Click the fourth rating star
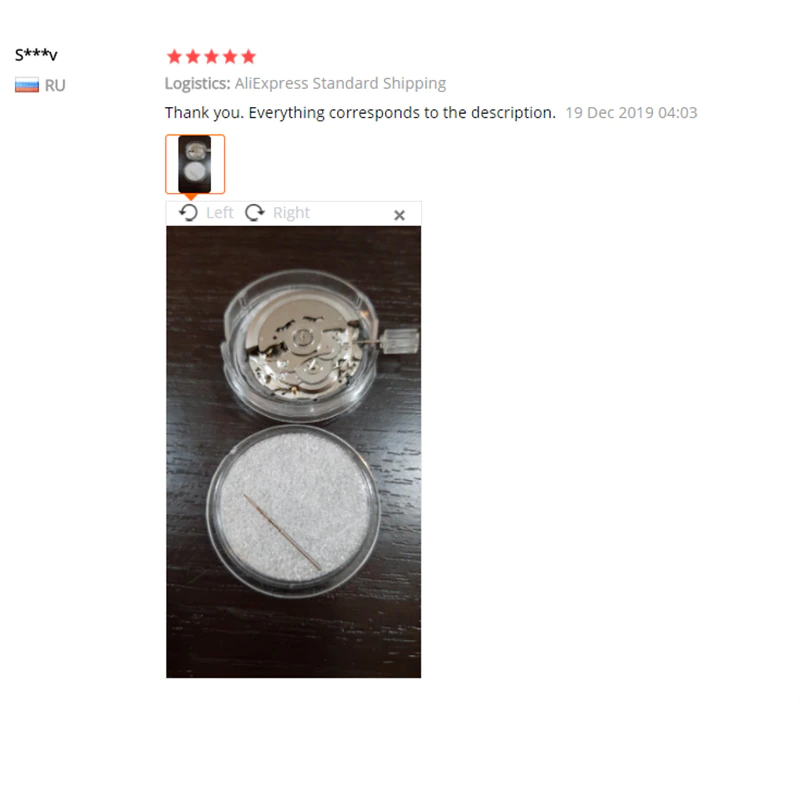The width and height of the screenshot is (800, 800). (230, 57)
